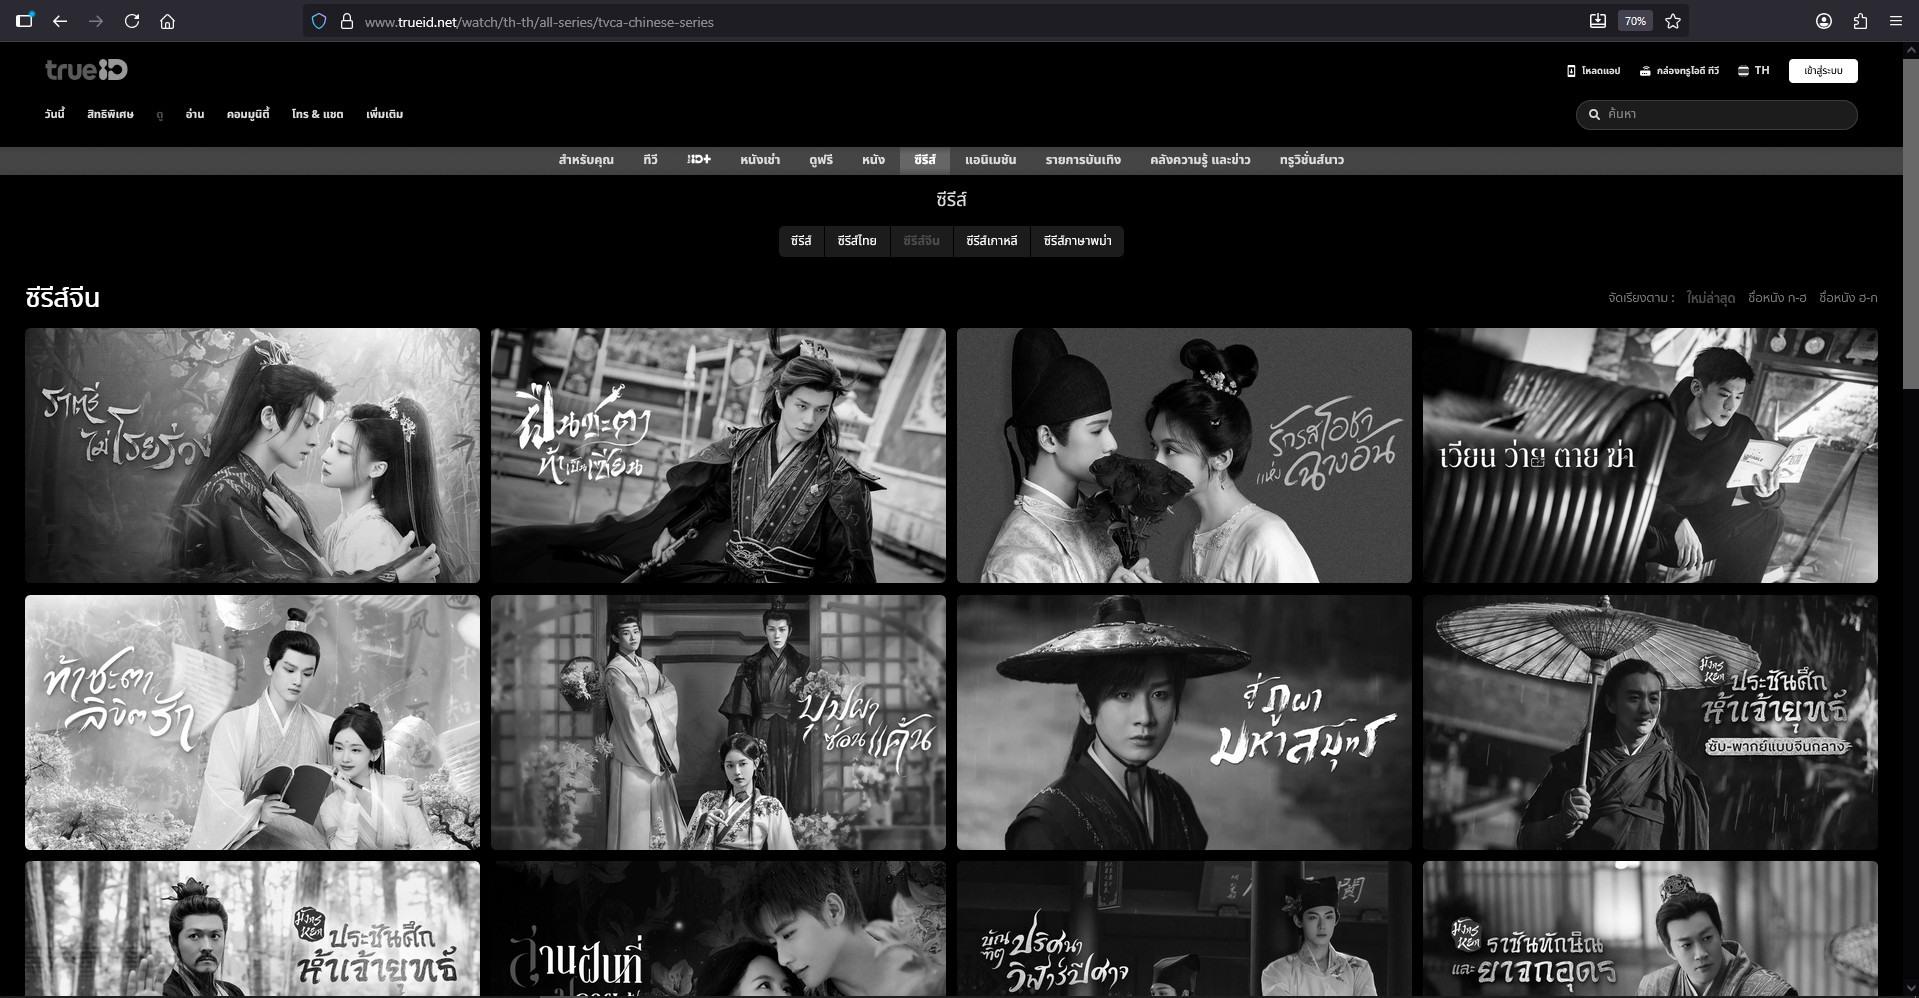Viewport: 1919px width, 998px height.
Task: Open the คอมมูนิตี้ menu item
Action: (x=248, y=114)
